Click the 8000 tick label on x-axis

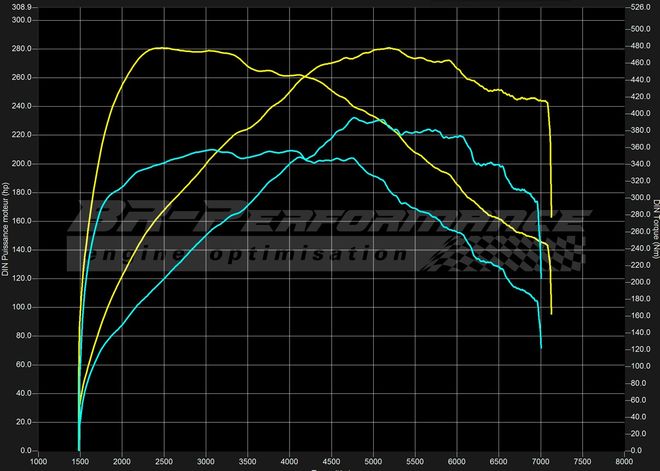pyautogui.click(x=625, y=462)
